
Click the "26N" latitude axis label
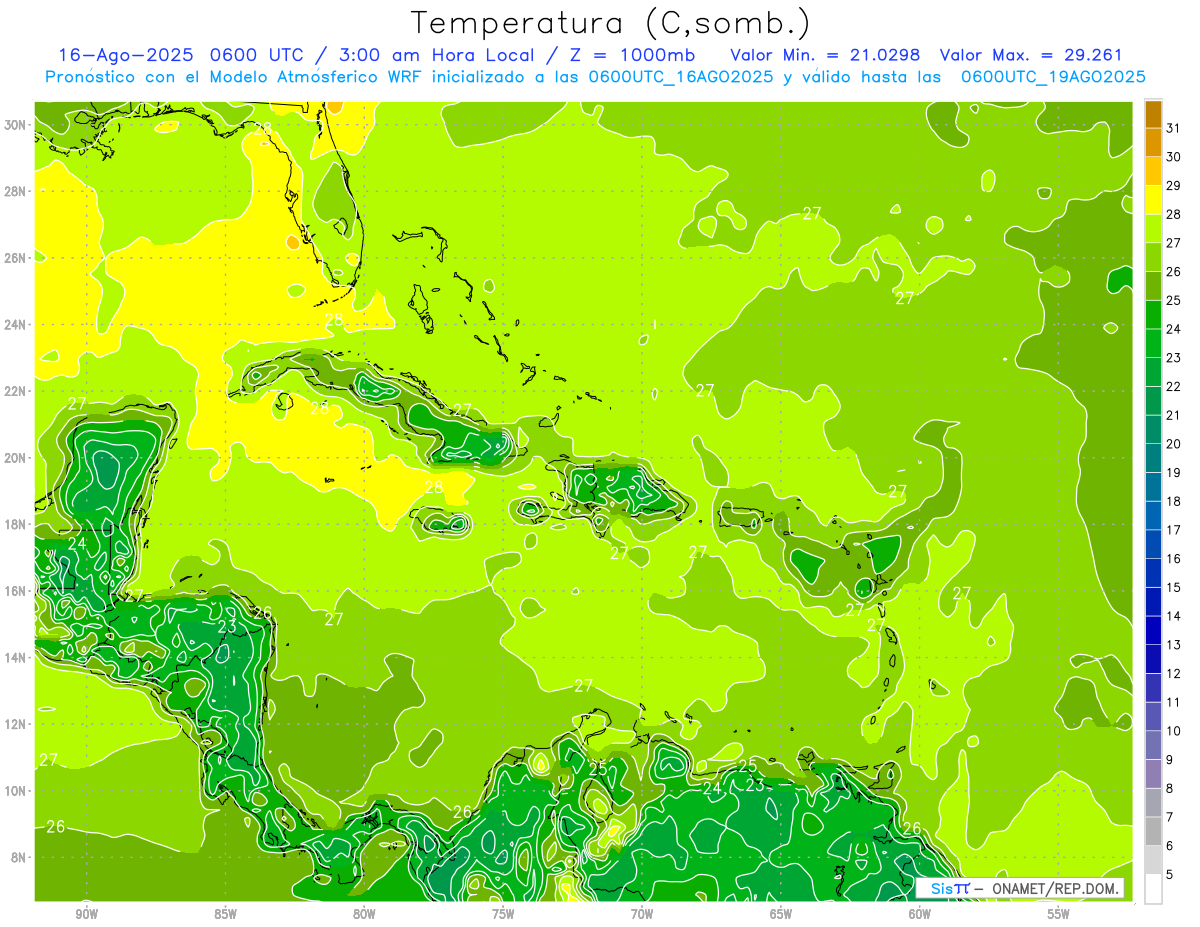tap(16, 258)
